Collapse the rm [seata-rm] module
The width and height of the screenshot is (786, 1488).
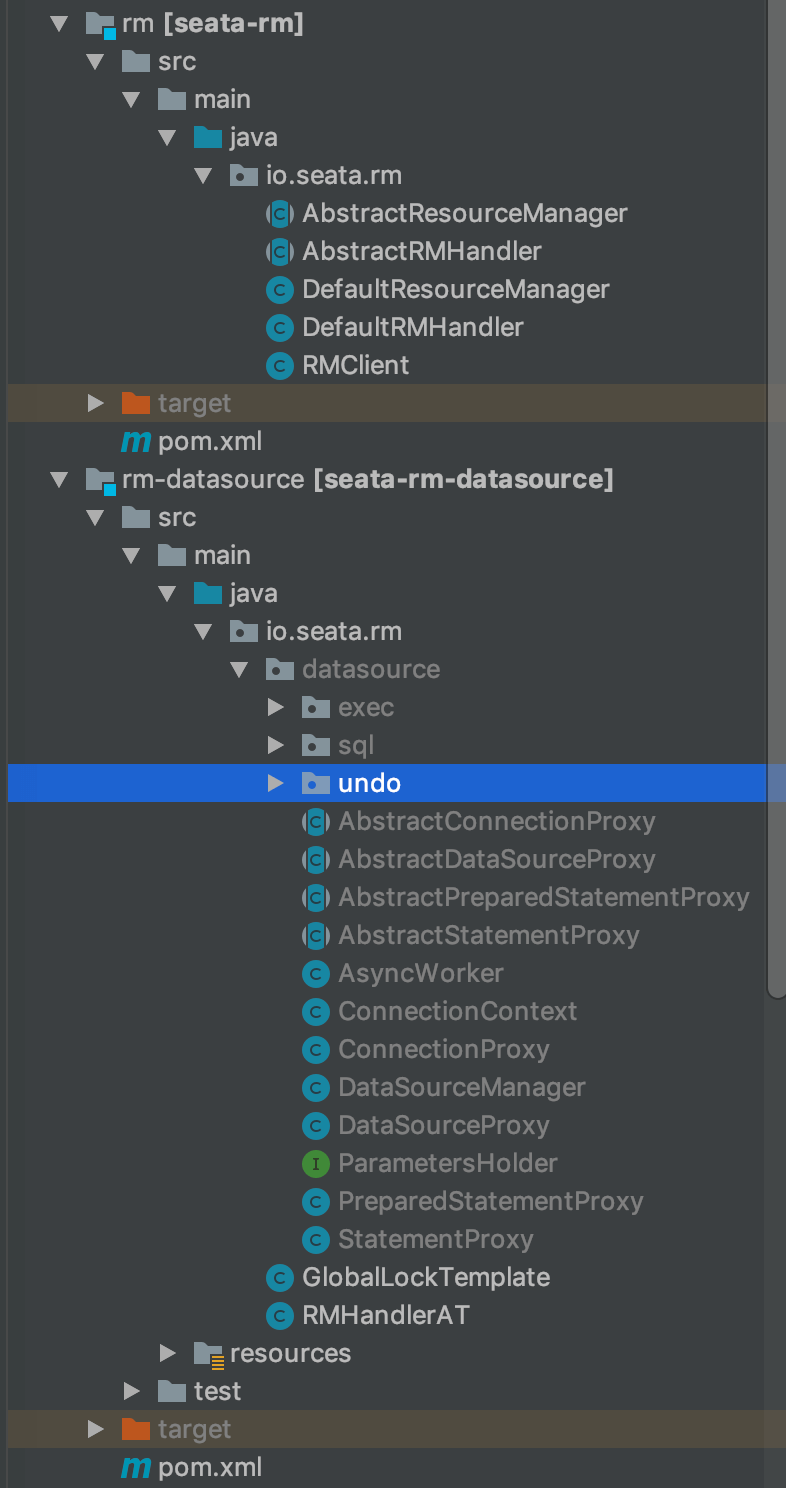tap(60, 24)
